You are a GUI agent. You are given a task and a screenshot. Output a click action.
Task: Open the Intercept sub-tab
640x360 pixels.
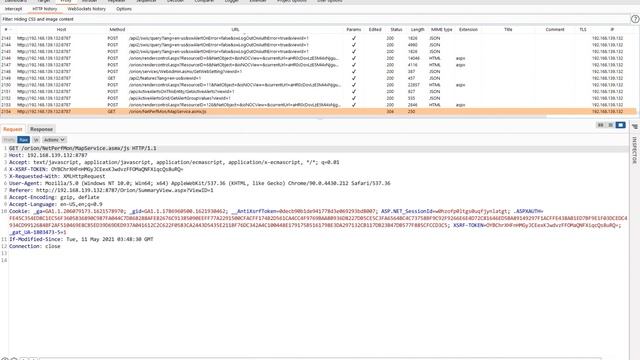(13, 9)
